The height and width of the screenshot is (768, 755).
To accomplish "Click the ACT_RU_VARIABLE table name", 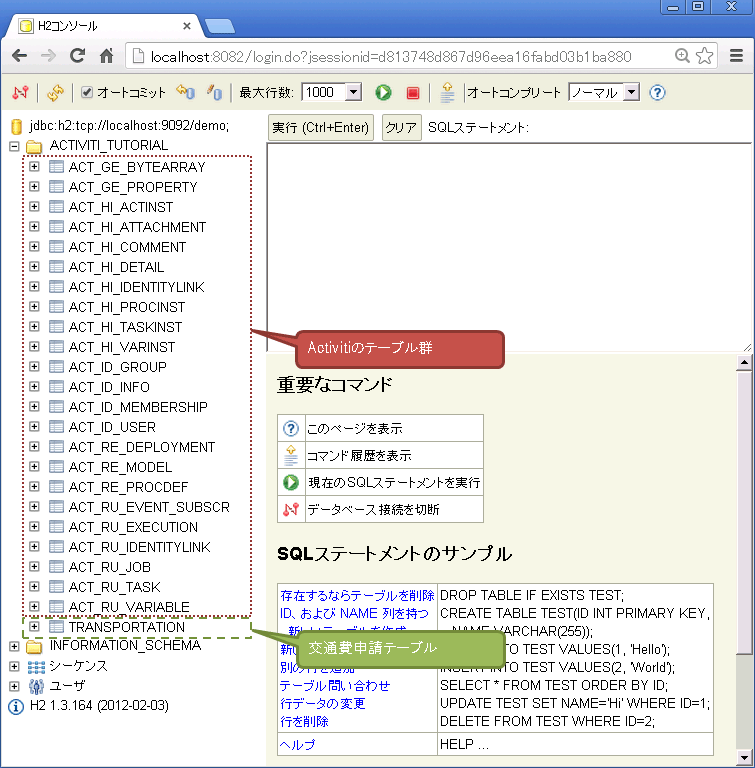I will [x=129, y=607].
